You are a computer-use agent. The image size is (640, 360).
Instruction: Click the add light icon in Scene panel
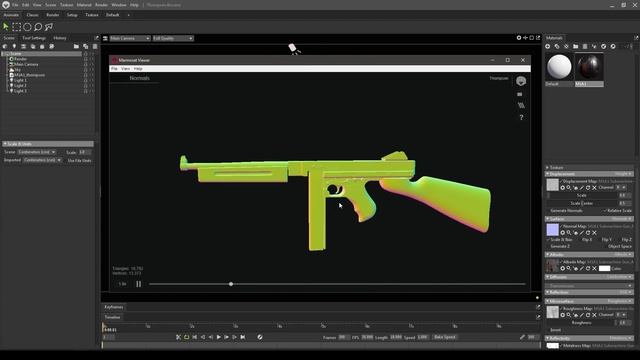point(14,47)
